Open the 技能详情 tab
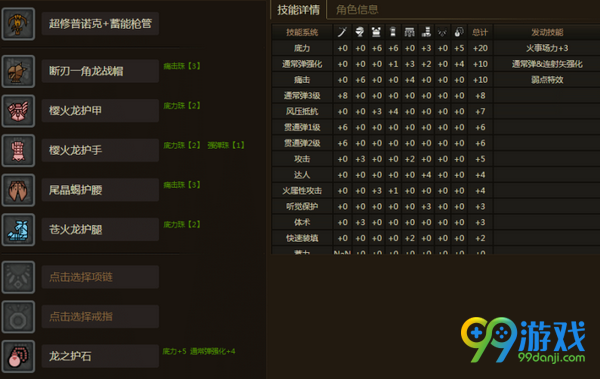Viewport: 600px width, 379px height. [298, 10]
